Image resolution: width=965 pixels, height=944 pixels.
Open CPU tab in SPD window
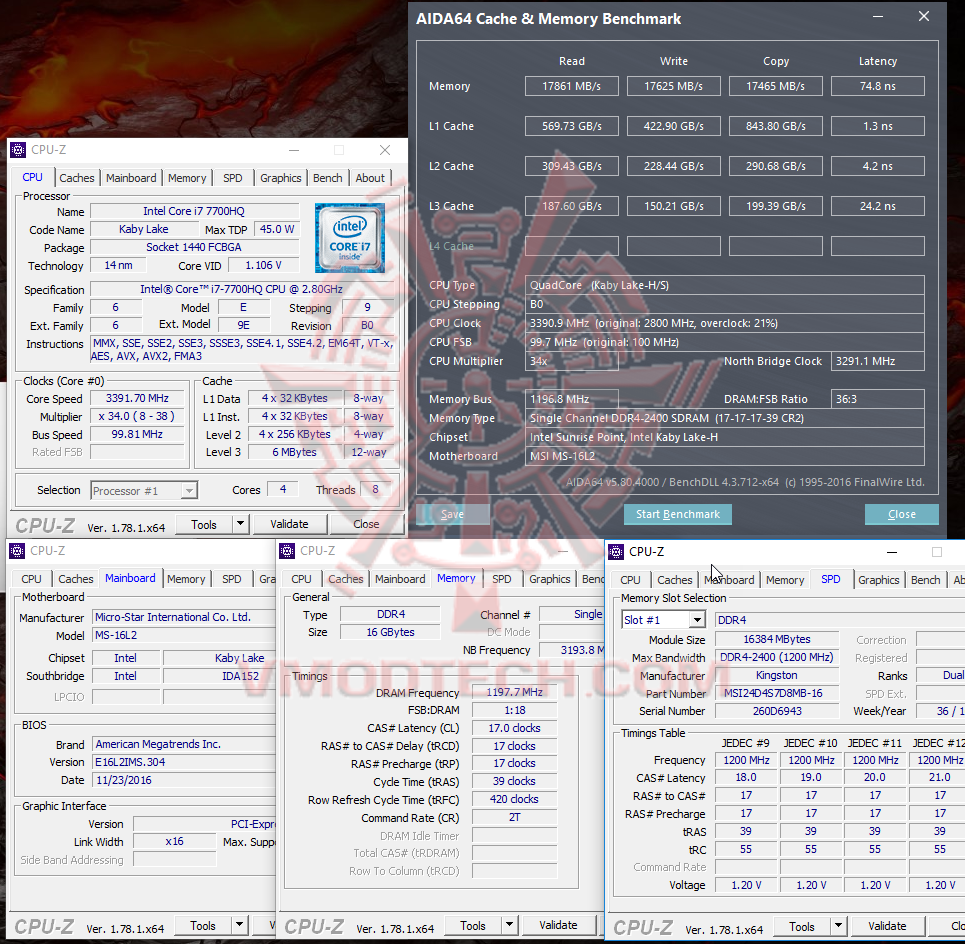pos(630,580)
